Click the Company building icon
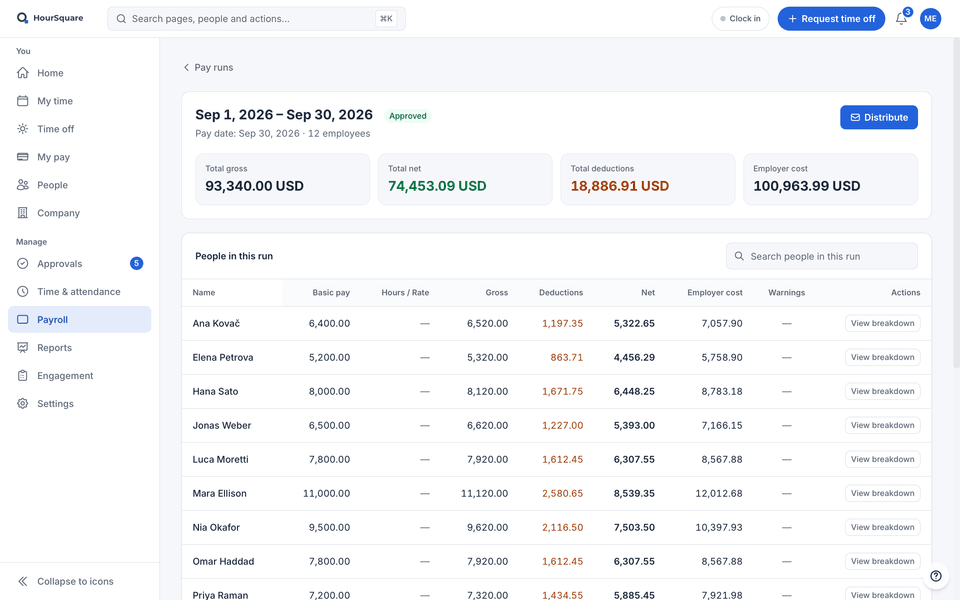Screen dimensions: 960x600 click(23, 213)
